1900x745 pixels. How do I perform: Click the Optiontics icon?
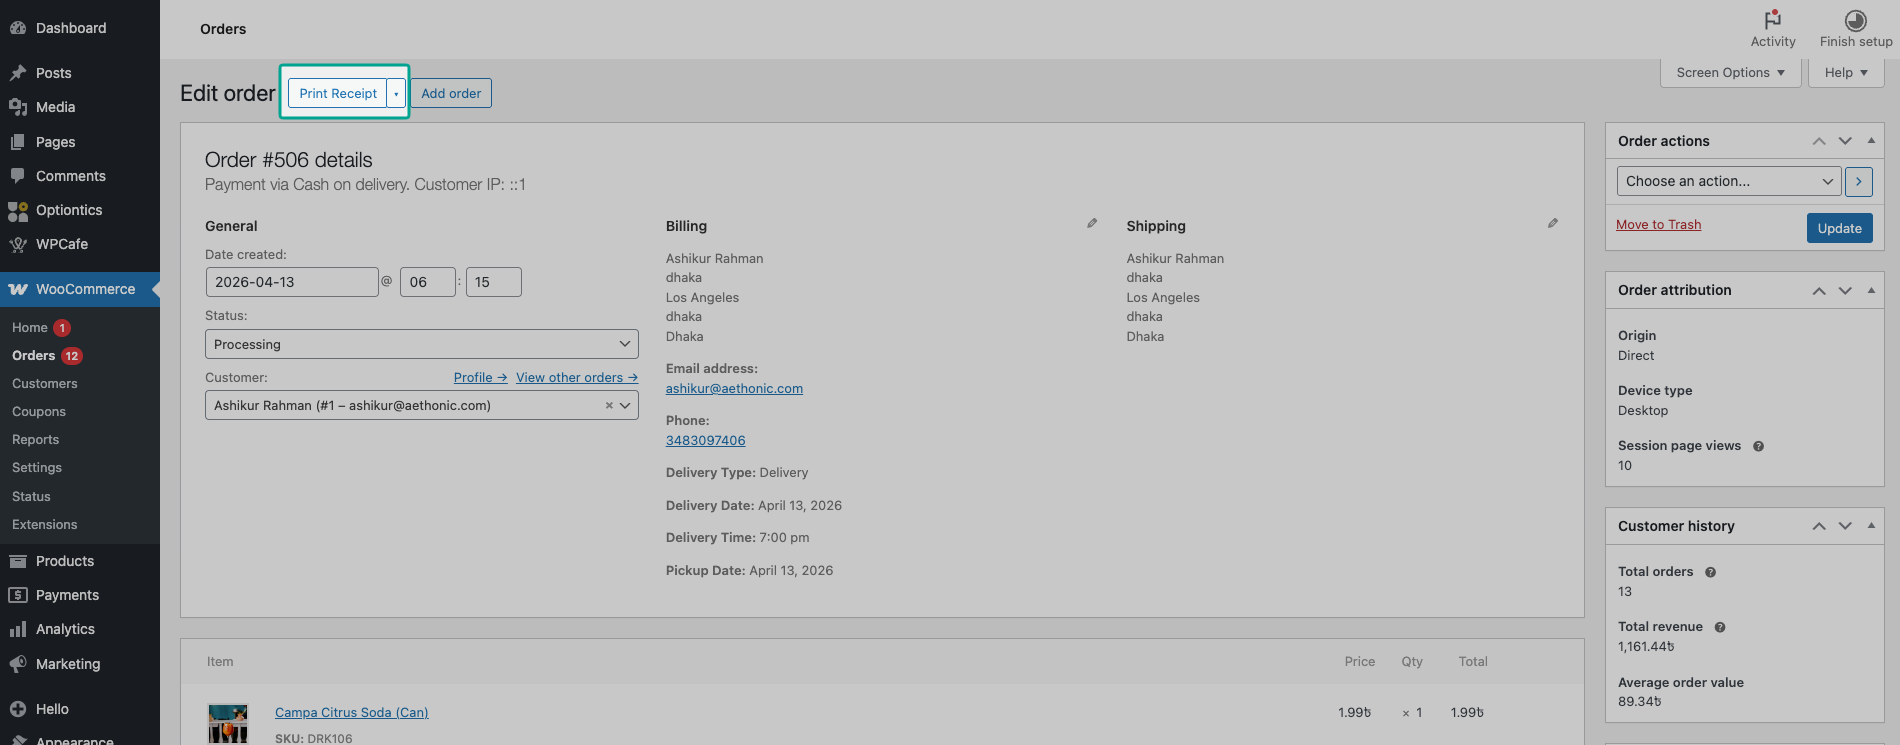point(18,210)
